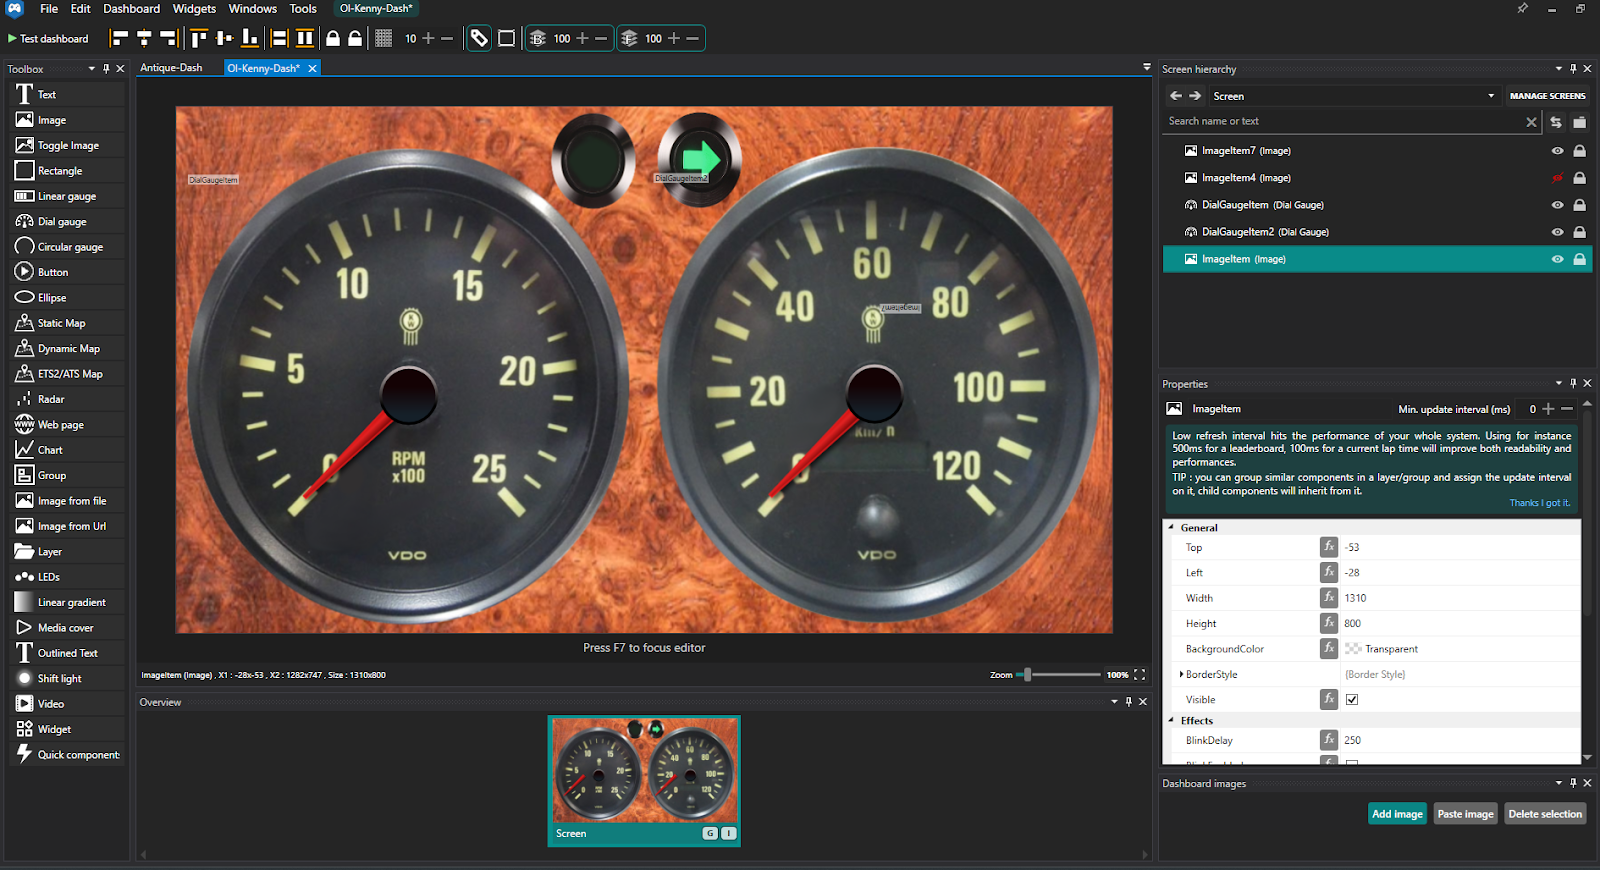Run Test dashboard

click(x=48, y=39)
